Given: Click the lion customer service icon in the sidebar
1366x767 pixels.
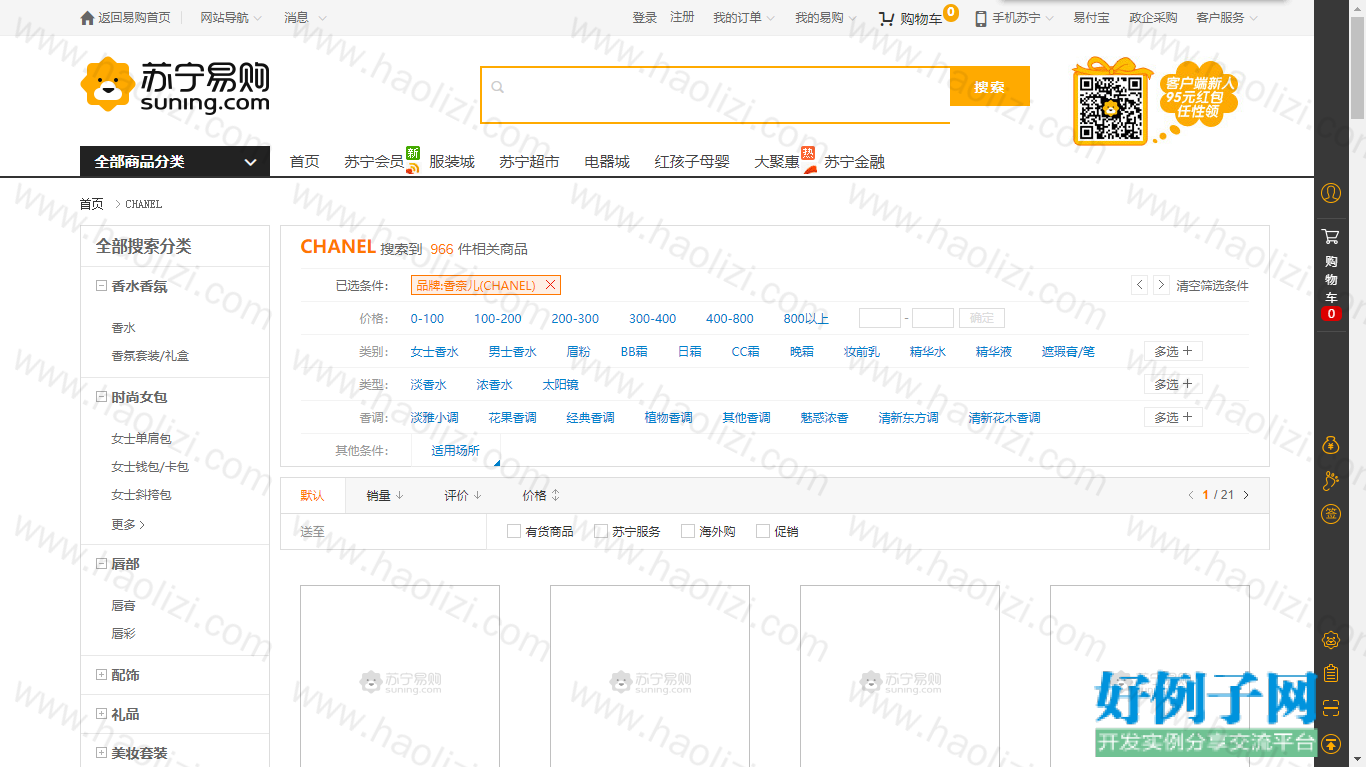Looking at the screenshot, I should 1331,640.
